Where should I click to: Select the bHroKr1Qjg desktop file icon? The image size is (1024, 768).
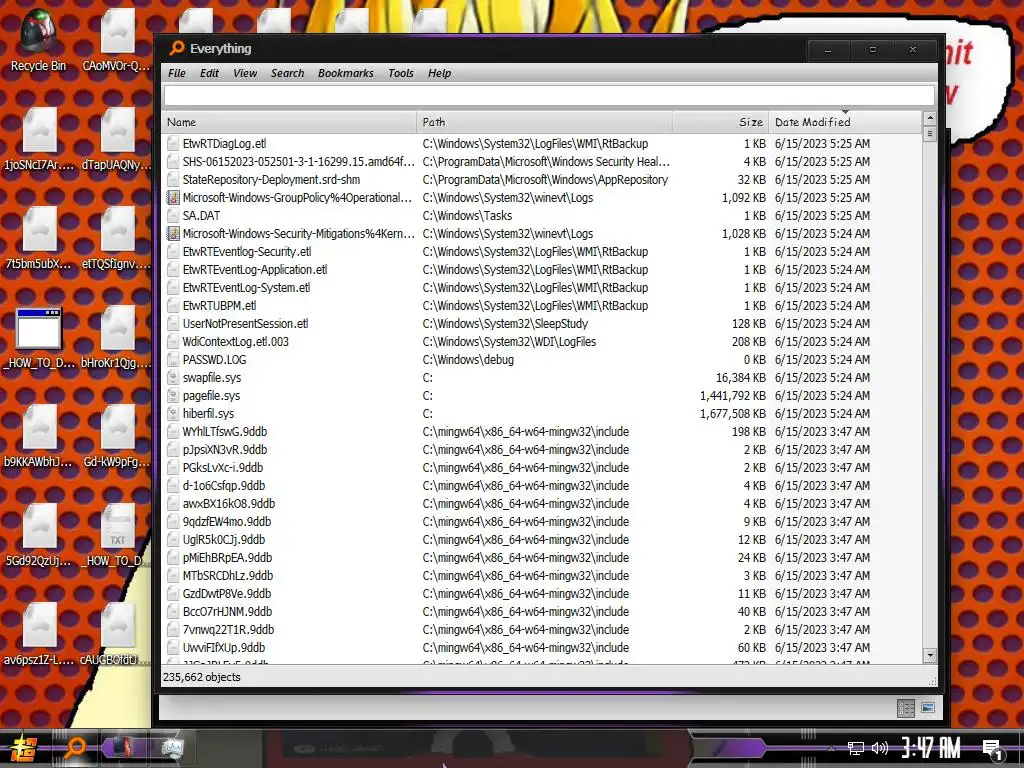pyautogui.click(x=117, y=337)
